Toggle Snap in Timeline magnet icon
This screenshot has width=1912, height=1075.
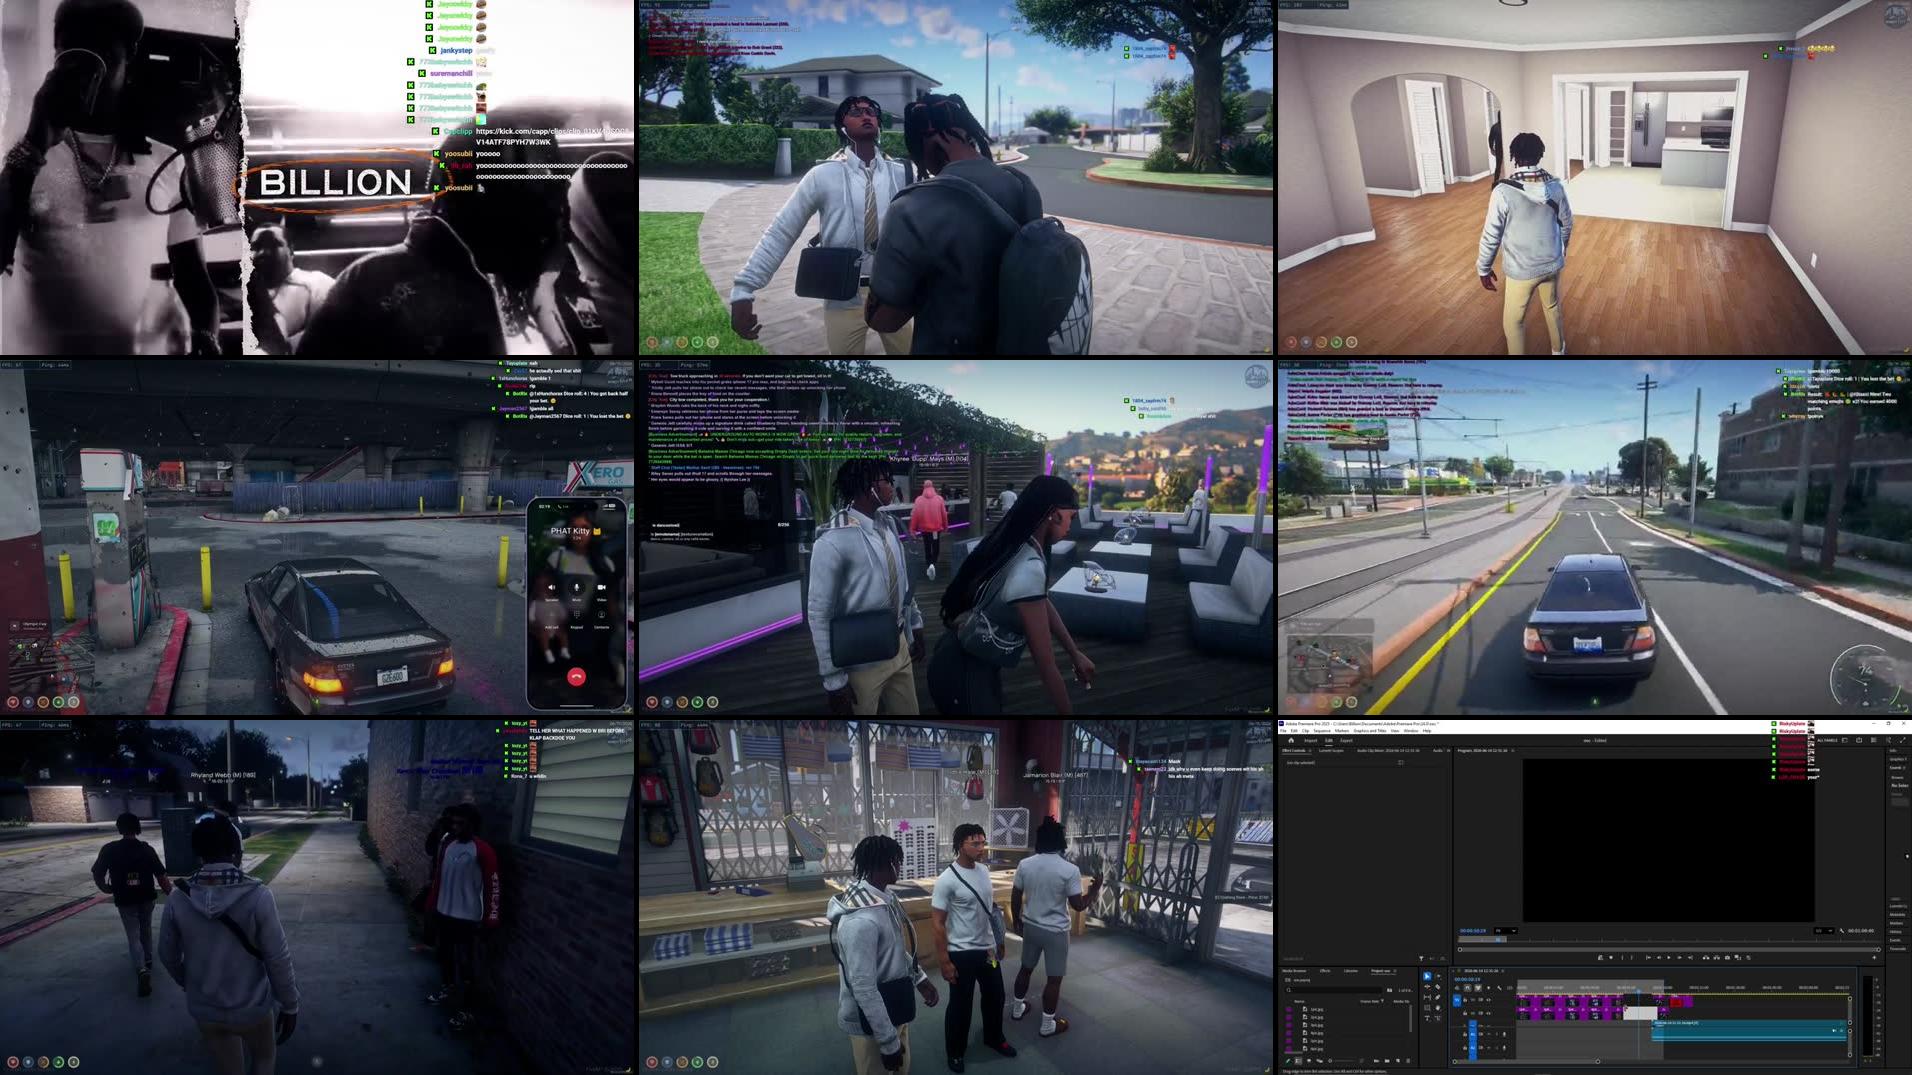(1467, 988)
